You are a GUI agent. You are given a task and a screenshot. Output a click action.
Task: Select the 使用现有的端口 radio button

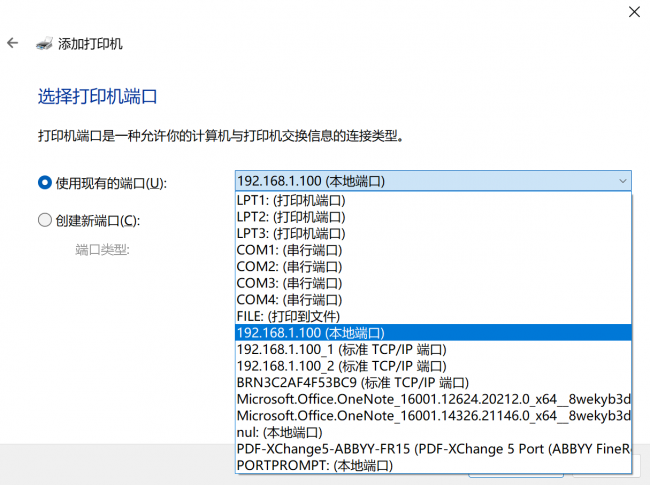coord(45,183)
